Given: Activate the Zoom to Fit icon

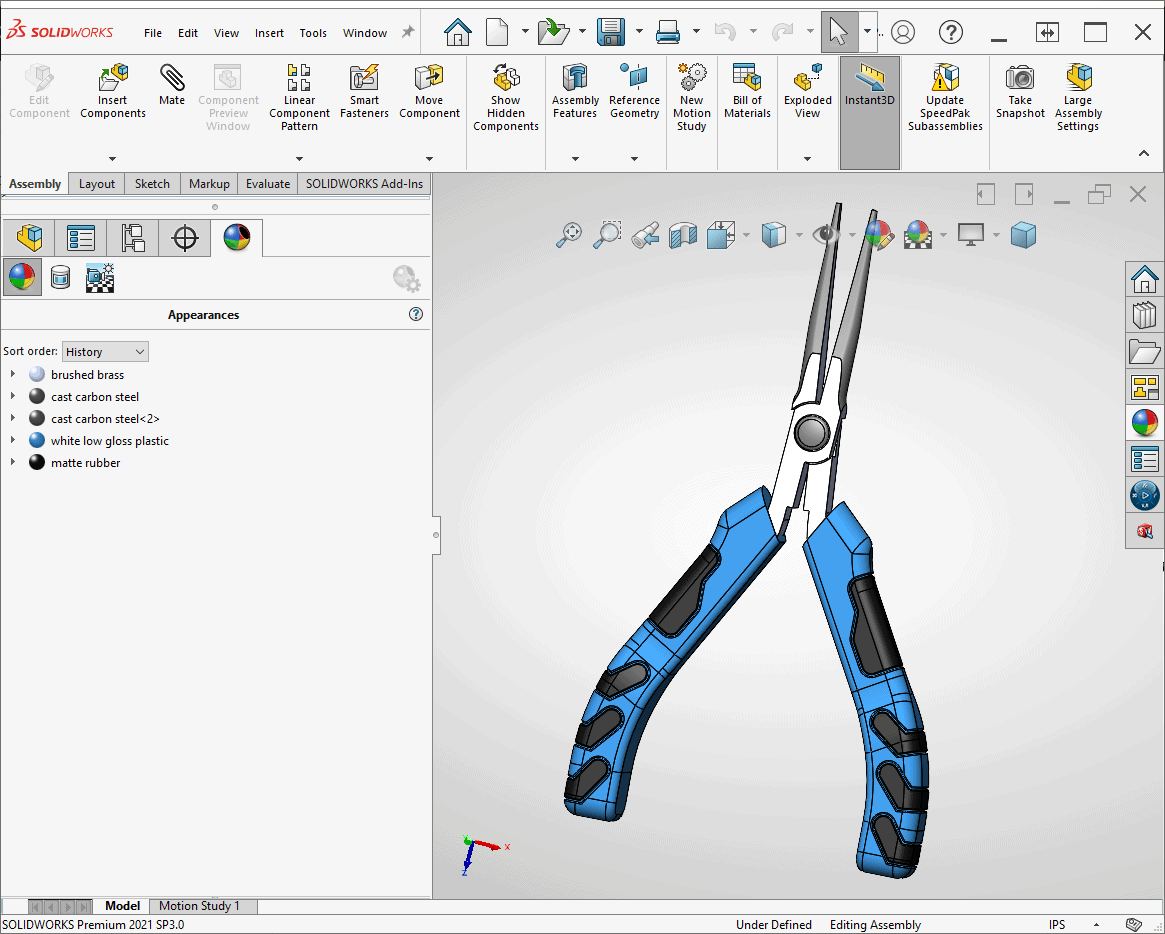Looking at the screenshot, I should 568,236.
